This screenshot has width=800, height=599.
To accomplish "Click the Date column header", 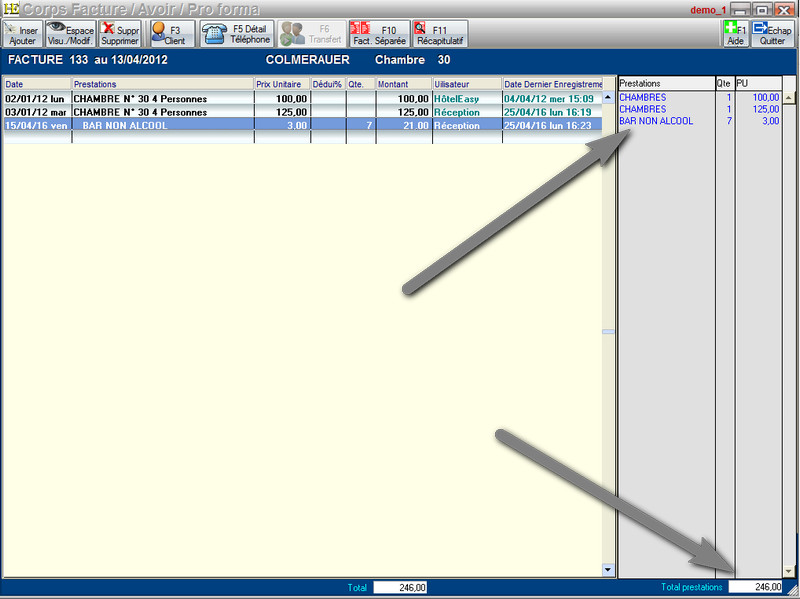I will (x=37, y=84).
